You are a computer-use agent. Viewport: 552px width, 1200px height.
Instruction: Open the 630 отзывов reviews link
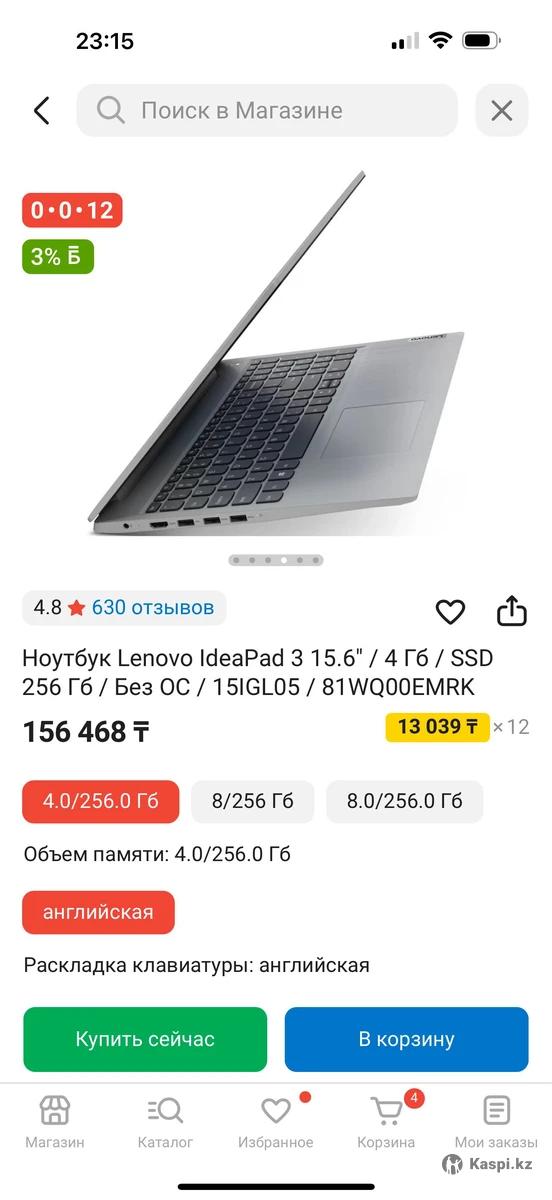click(153, 607)
